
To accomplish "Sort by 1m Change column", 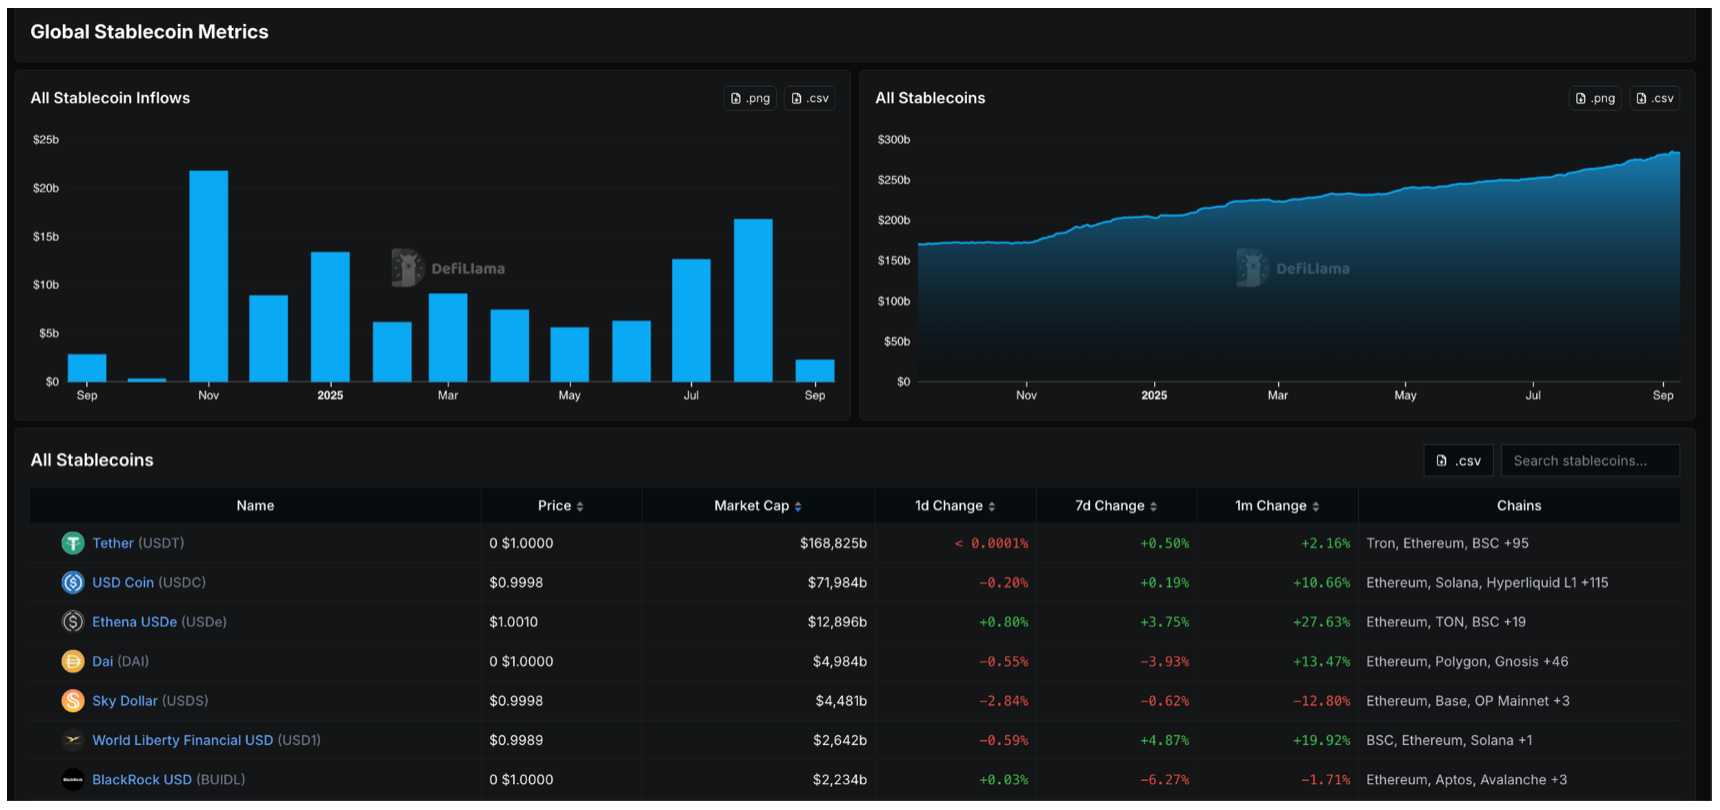I will (x=1277, y=506).
